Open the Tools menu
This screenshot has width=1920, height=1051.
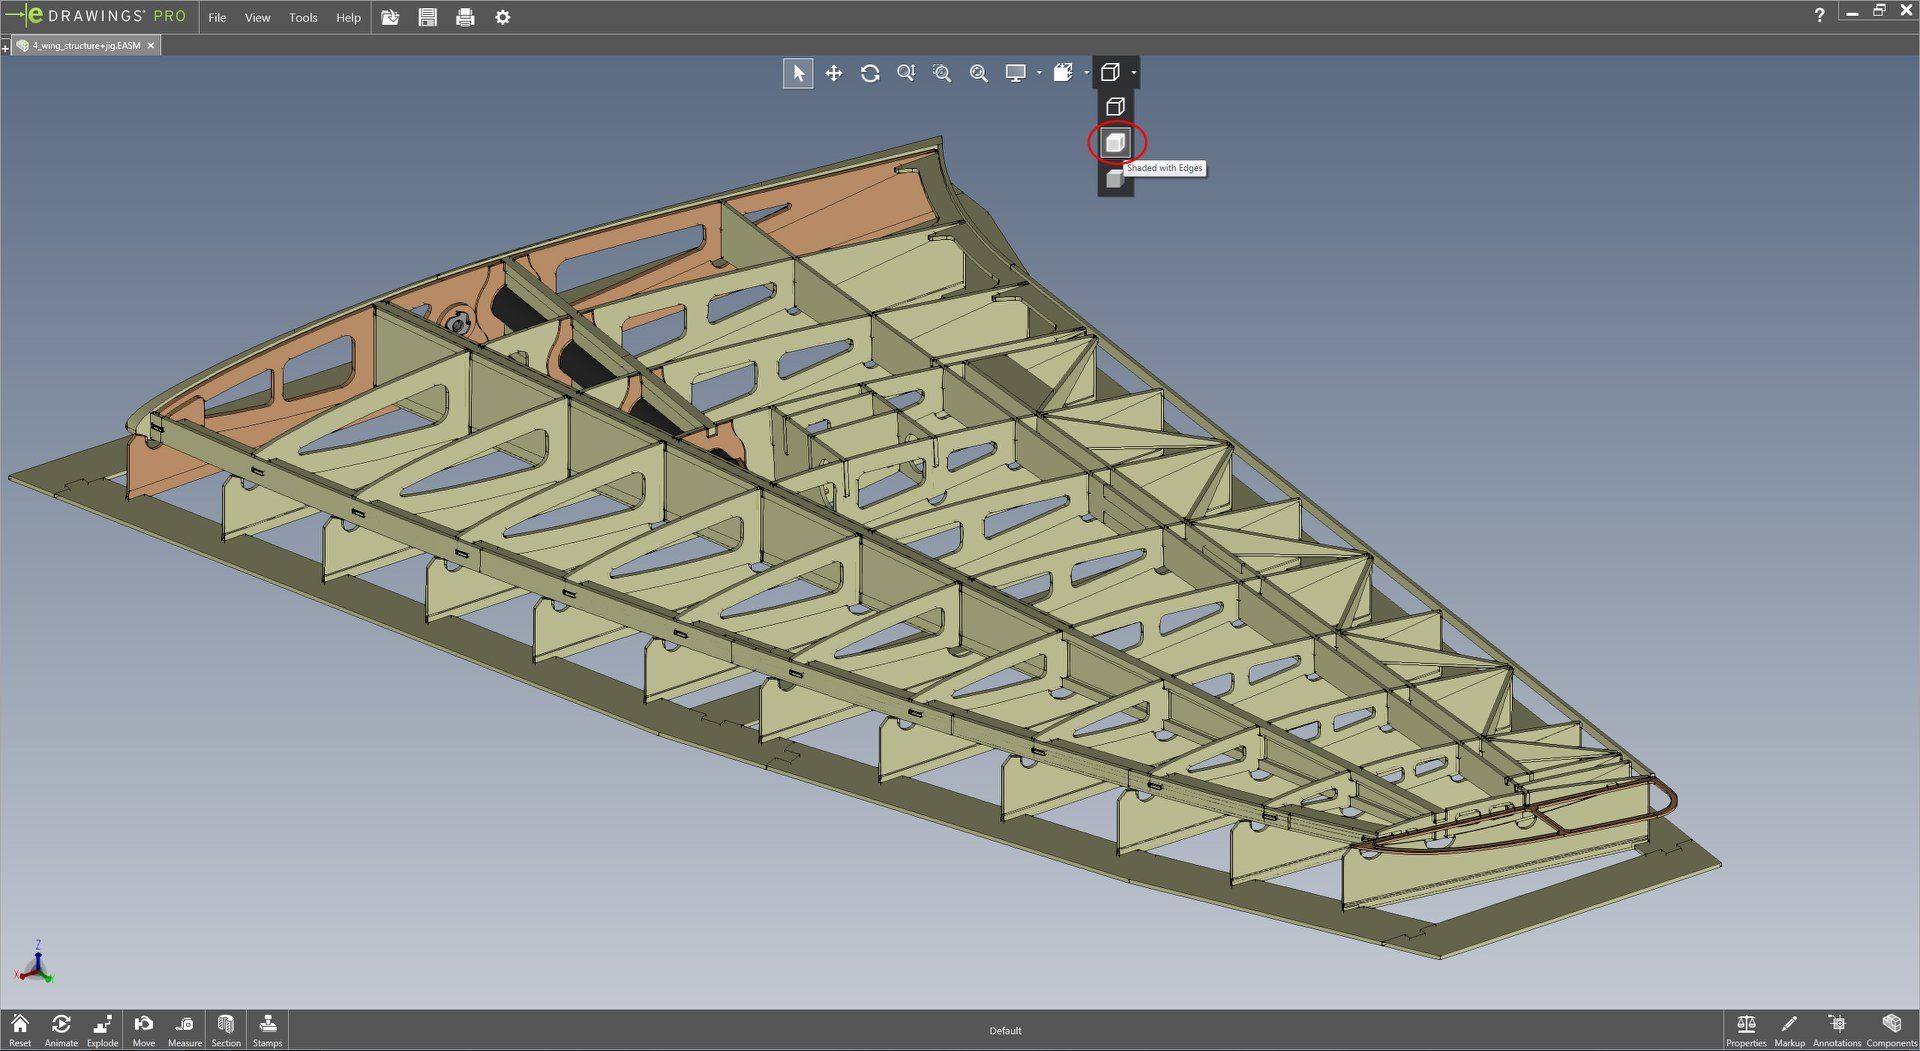[302, 17]
